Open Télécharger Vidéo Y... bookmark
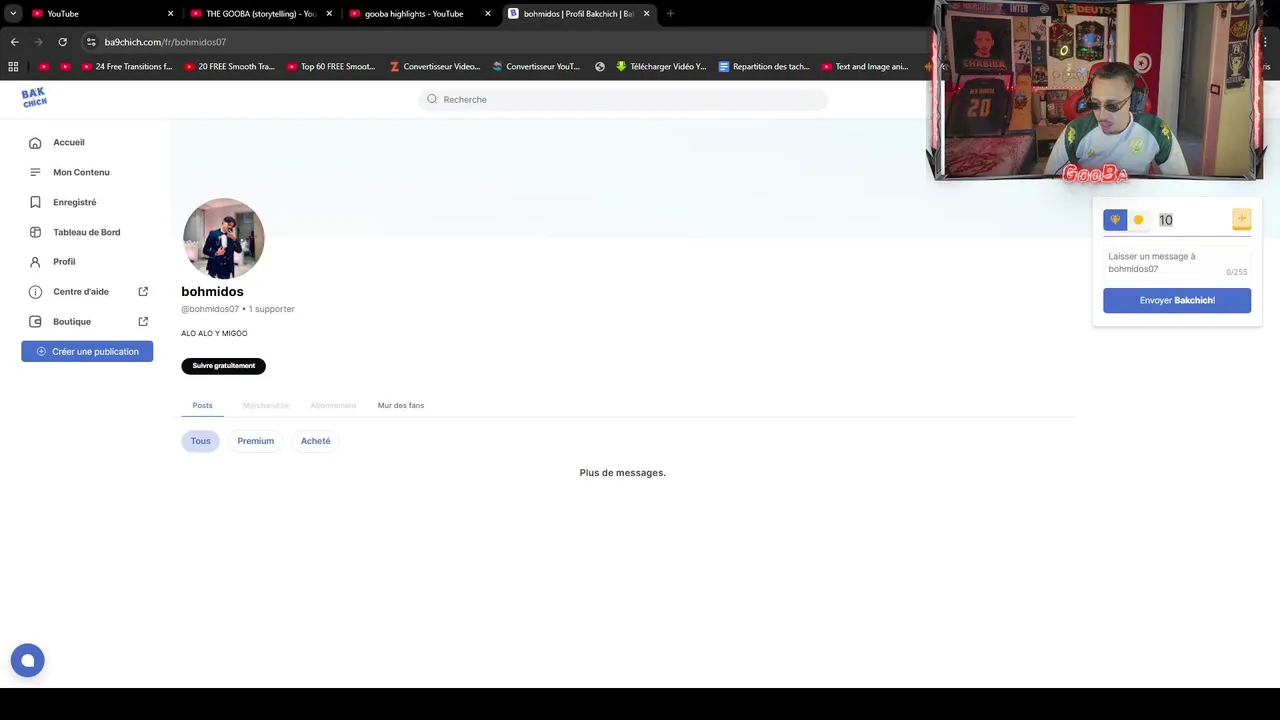The width and height of the screenshot is (1280, 720). click(661, 67)
